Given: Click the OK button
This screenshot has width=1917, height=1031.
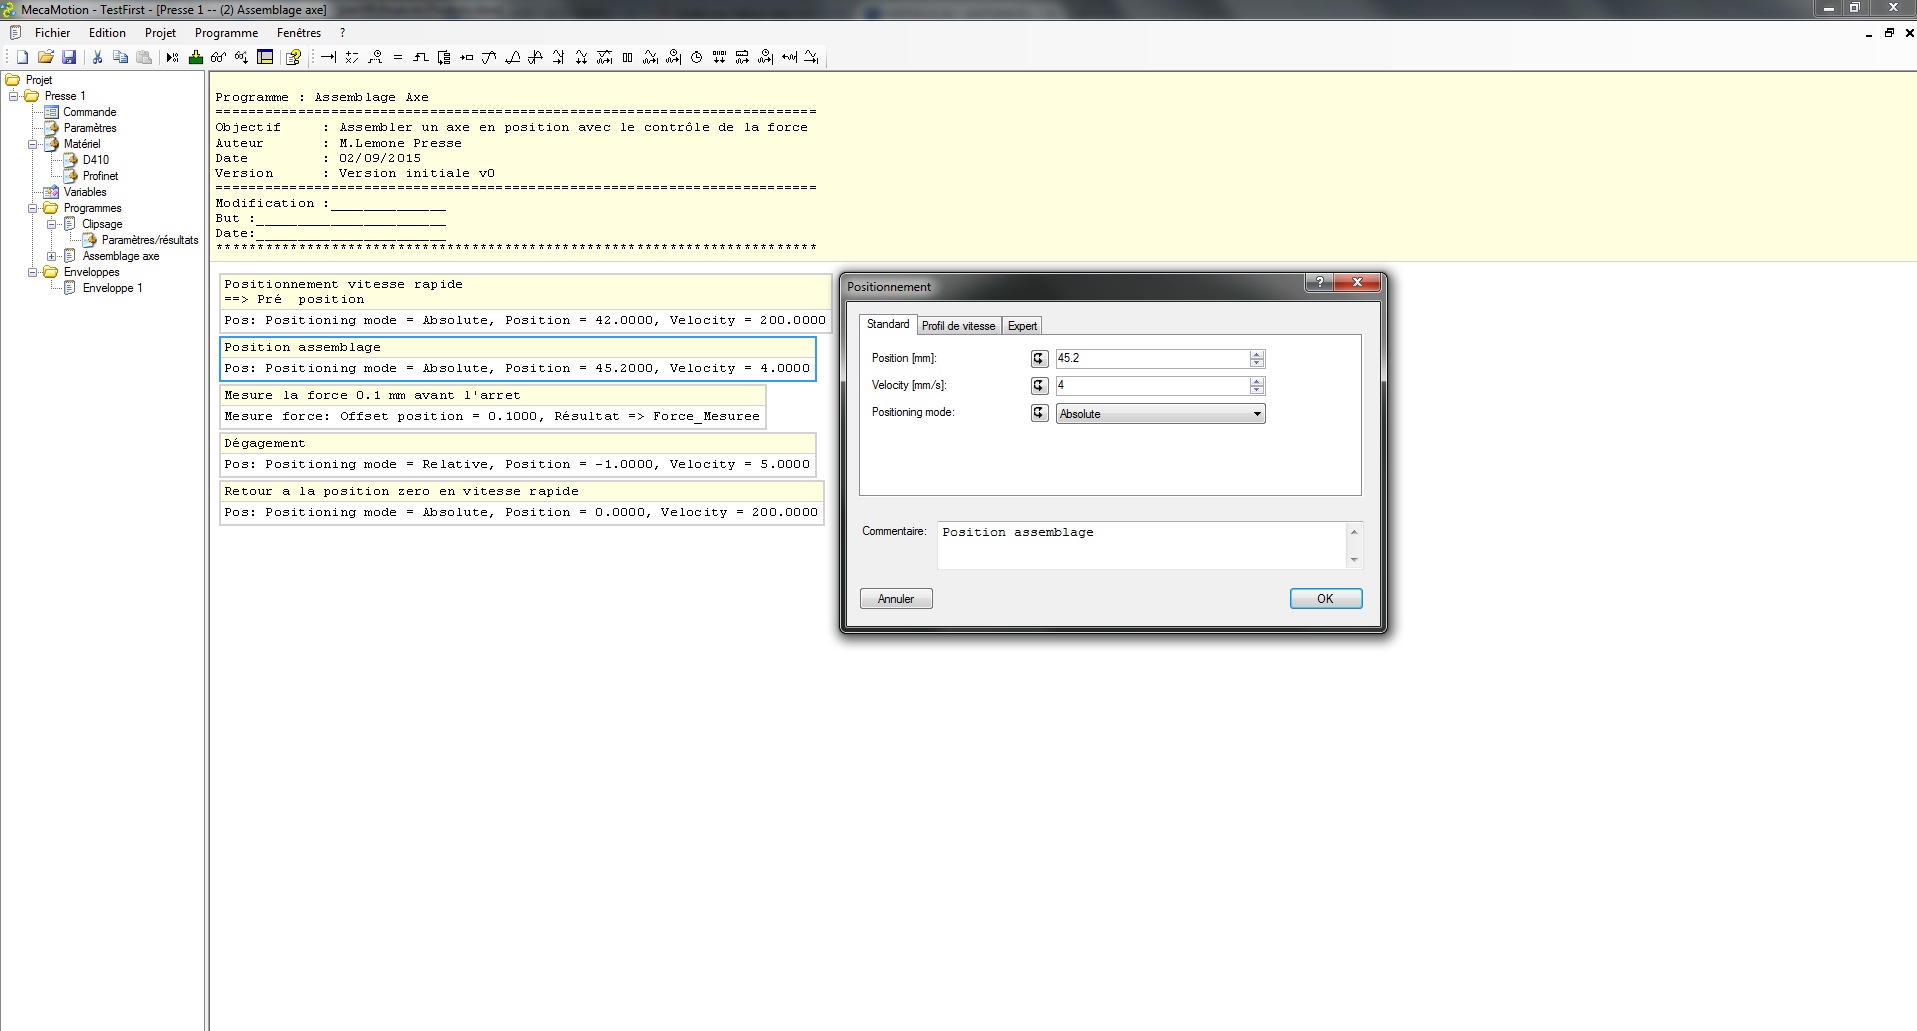Looking at the screenshot, I should [x=1325, y=598].
